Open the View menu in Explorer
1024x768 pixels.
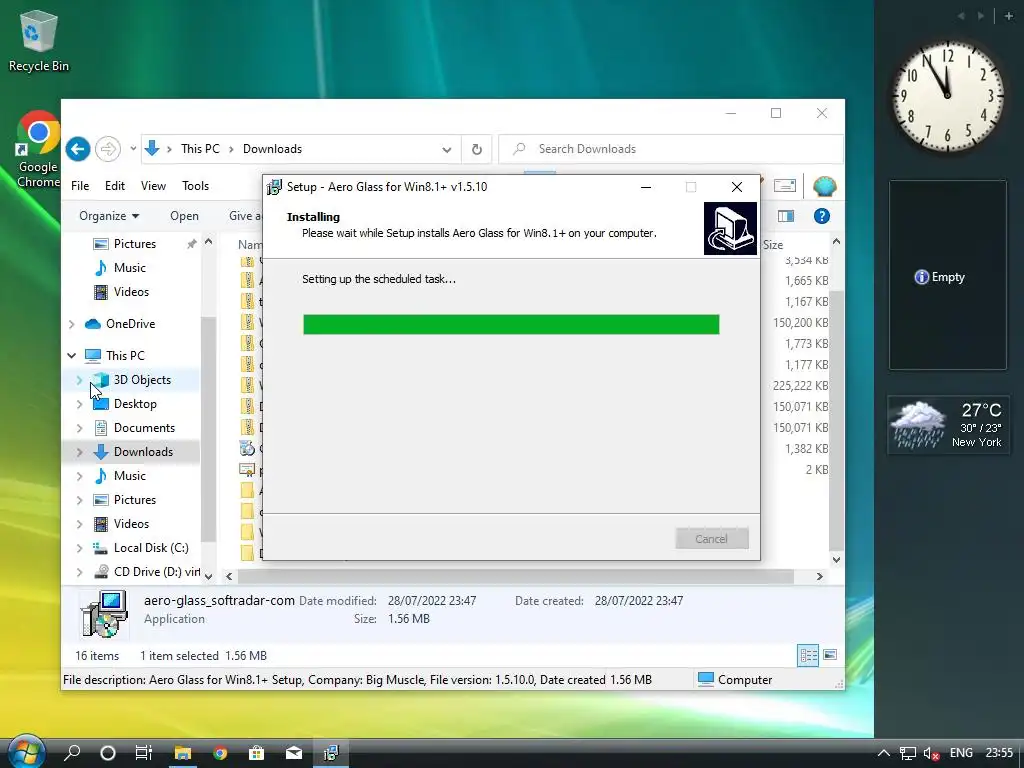point(153,186)
